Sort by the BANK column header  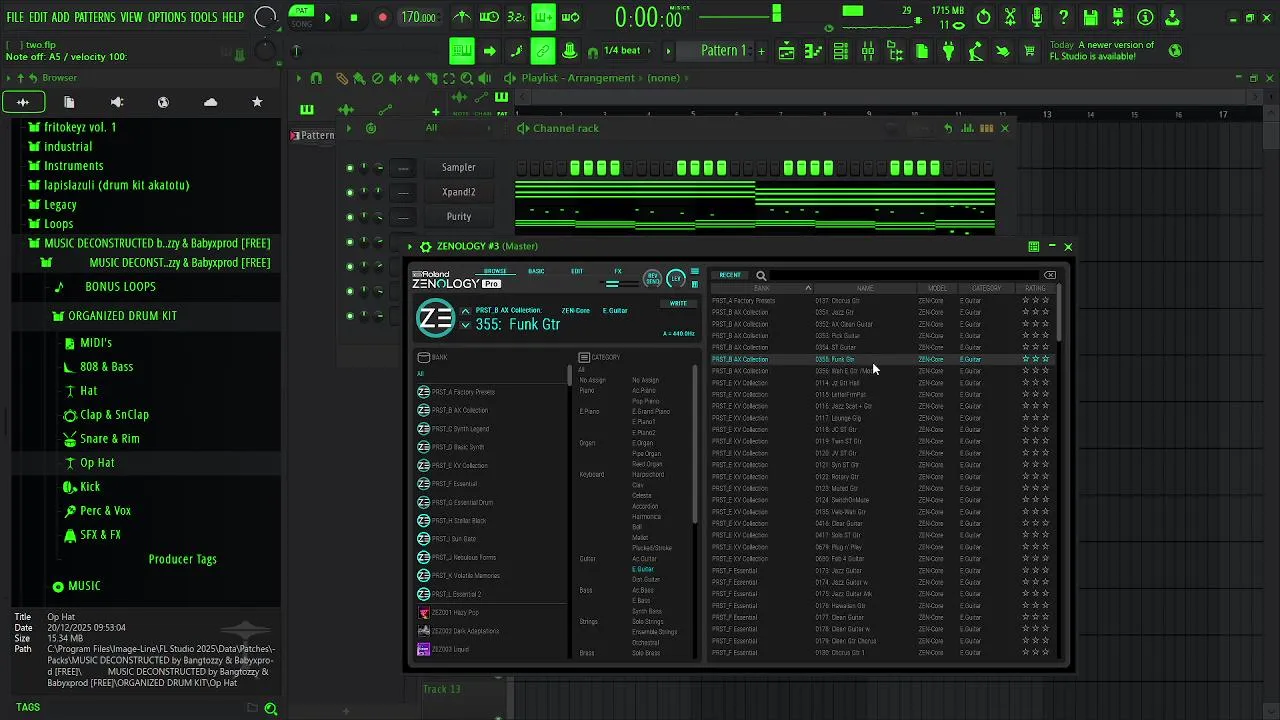point(762,288)
